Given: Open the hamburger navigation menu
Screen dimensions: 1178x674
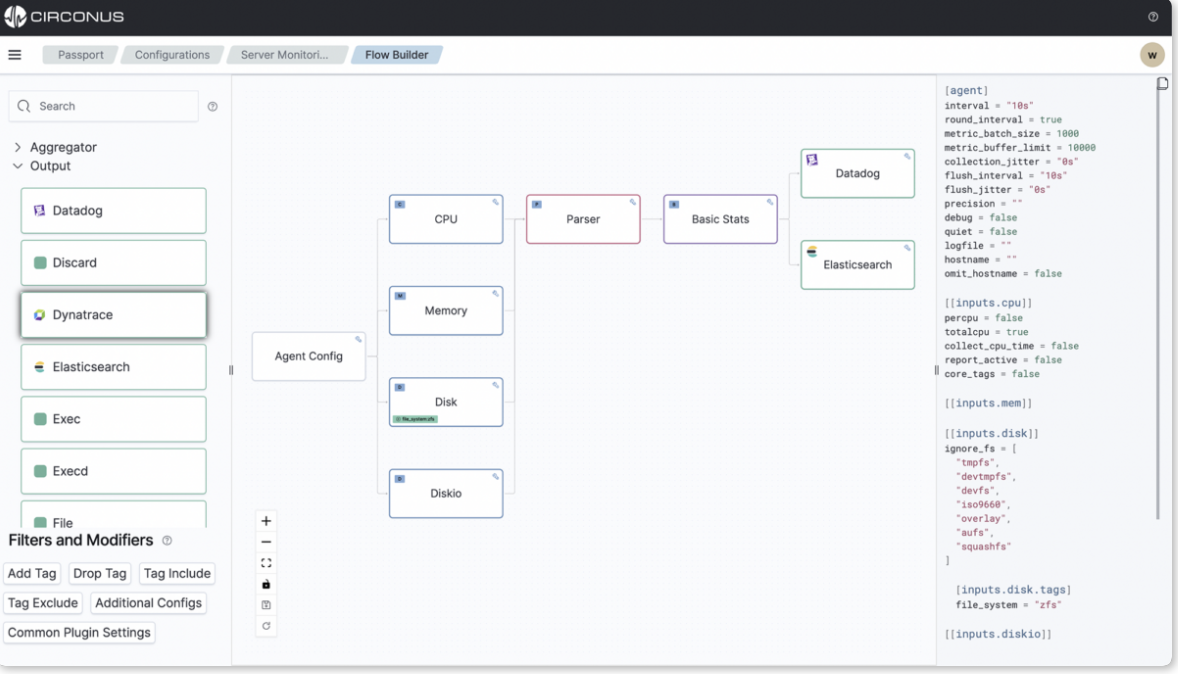Looking at the screenshot, I should point(14,55).
